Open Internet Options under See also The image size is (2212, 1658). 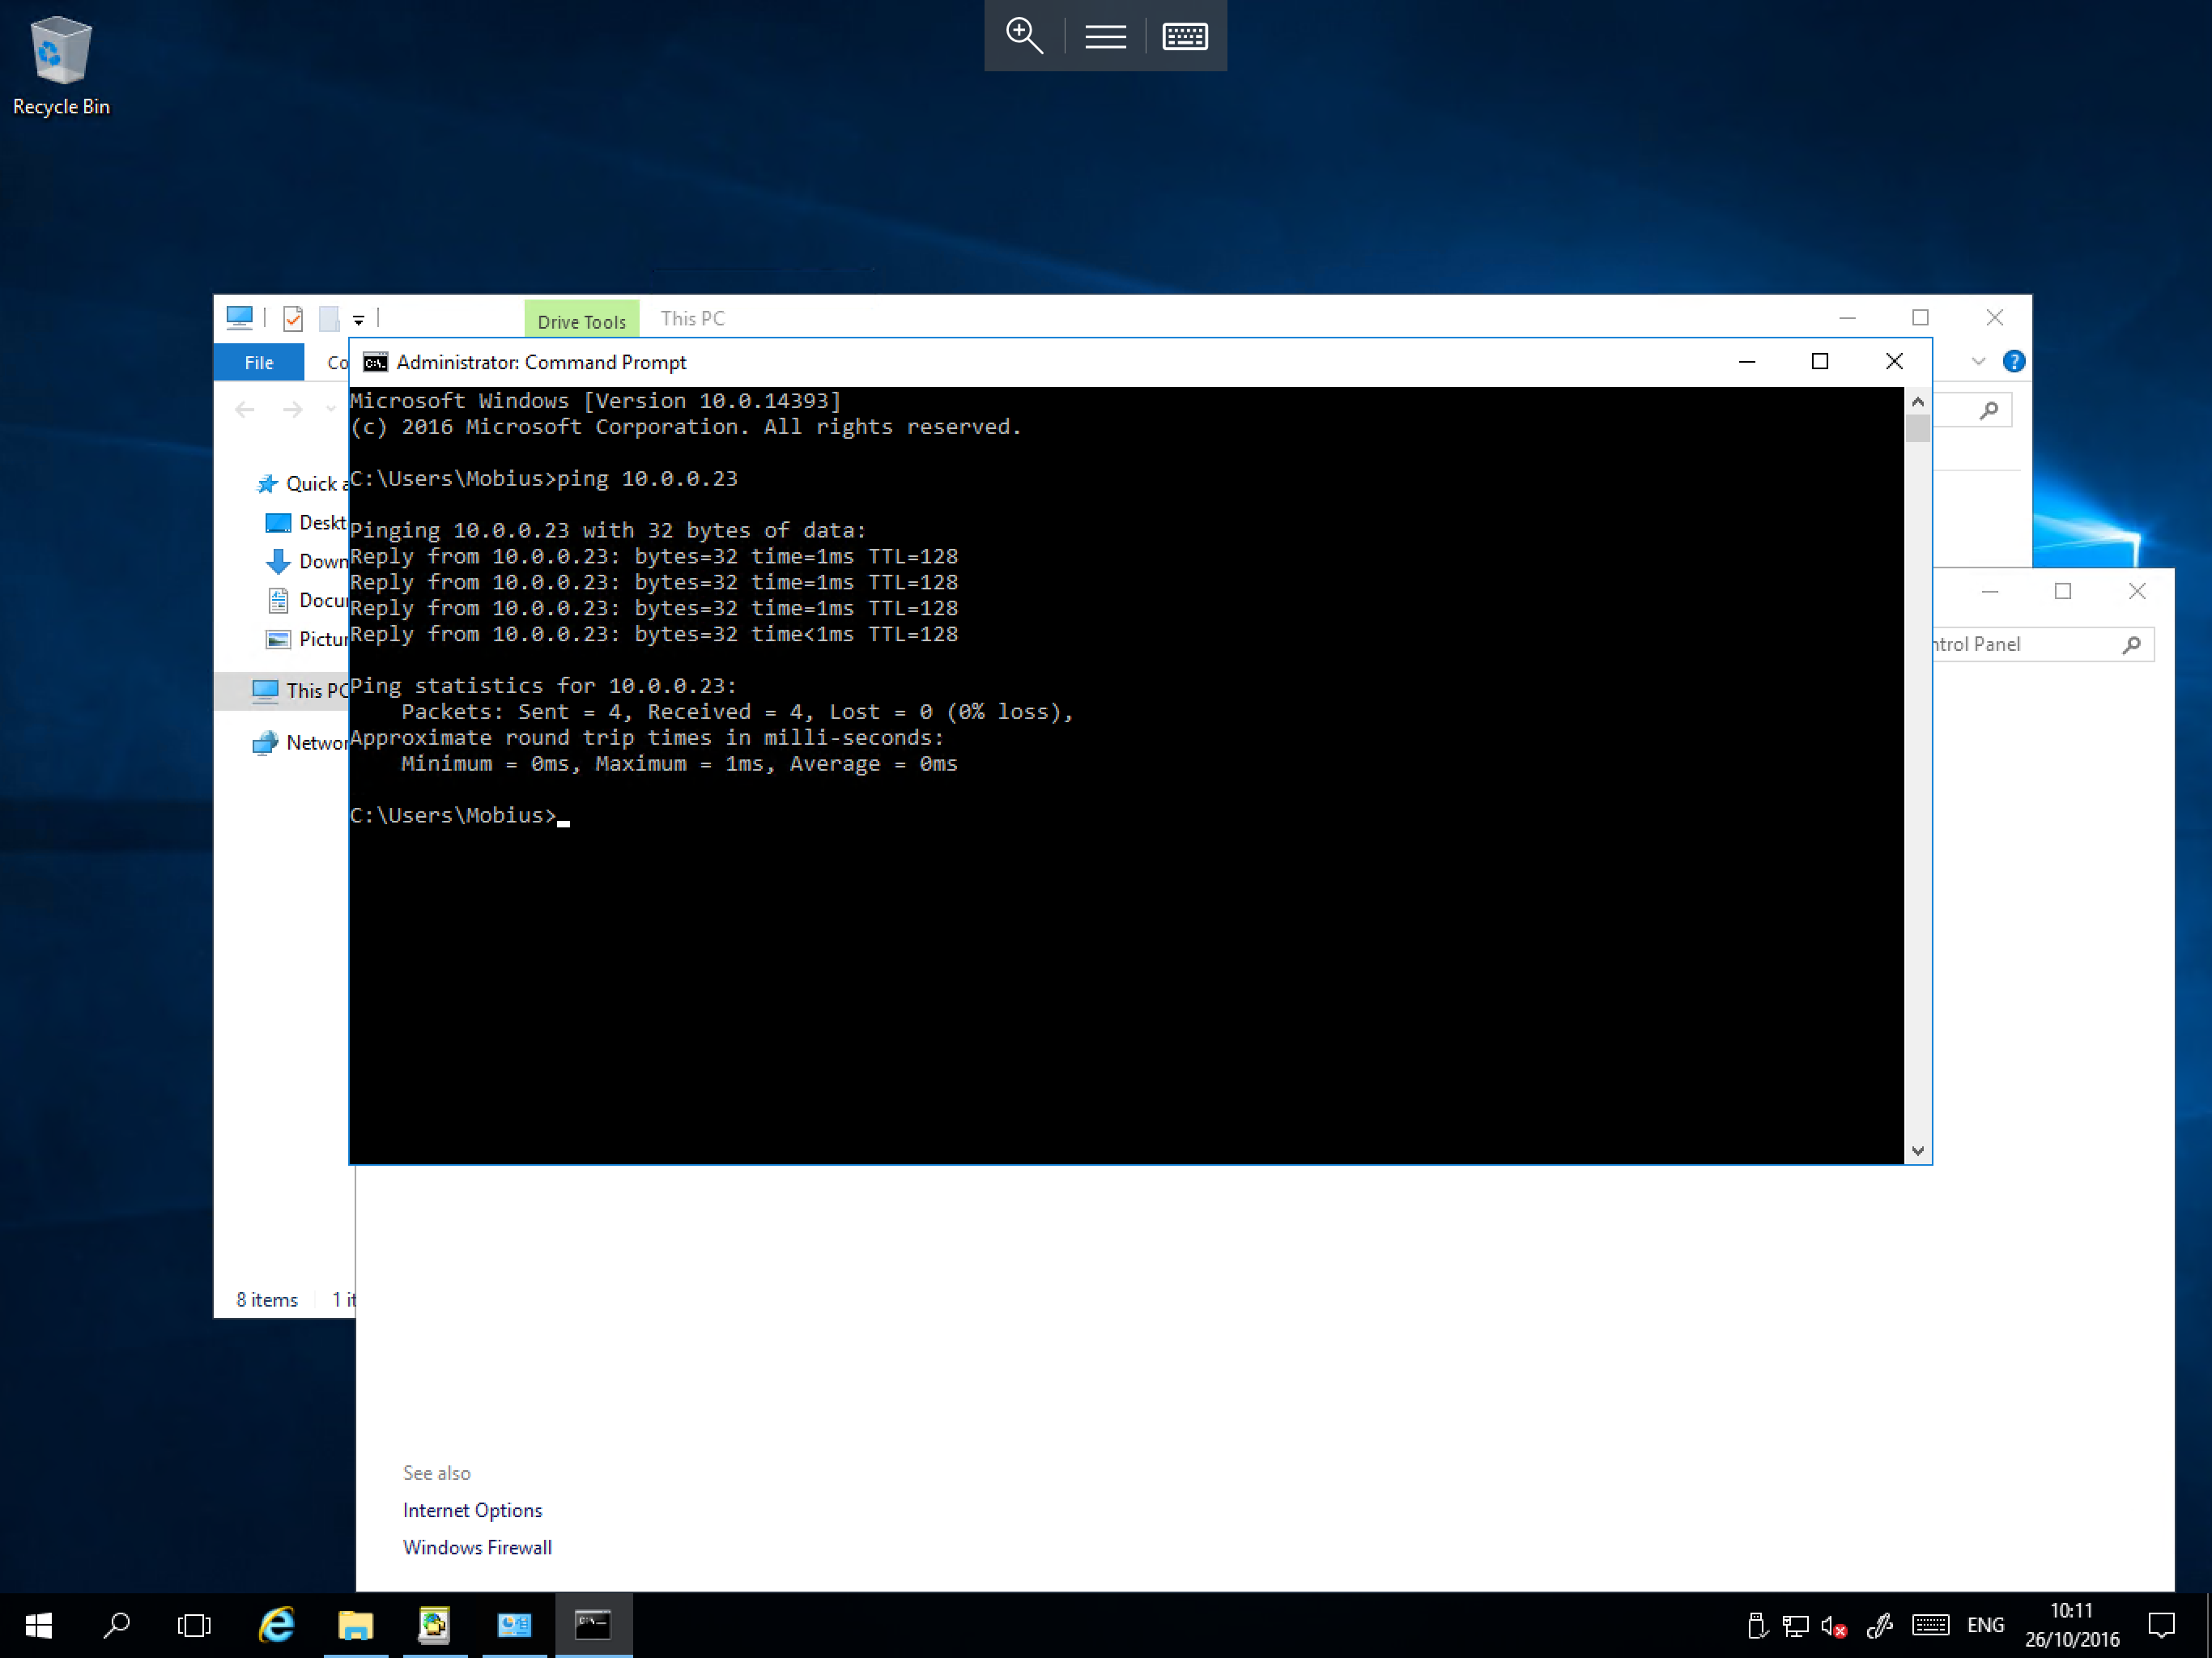[472, 1510]
